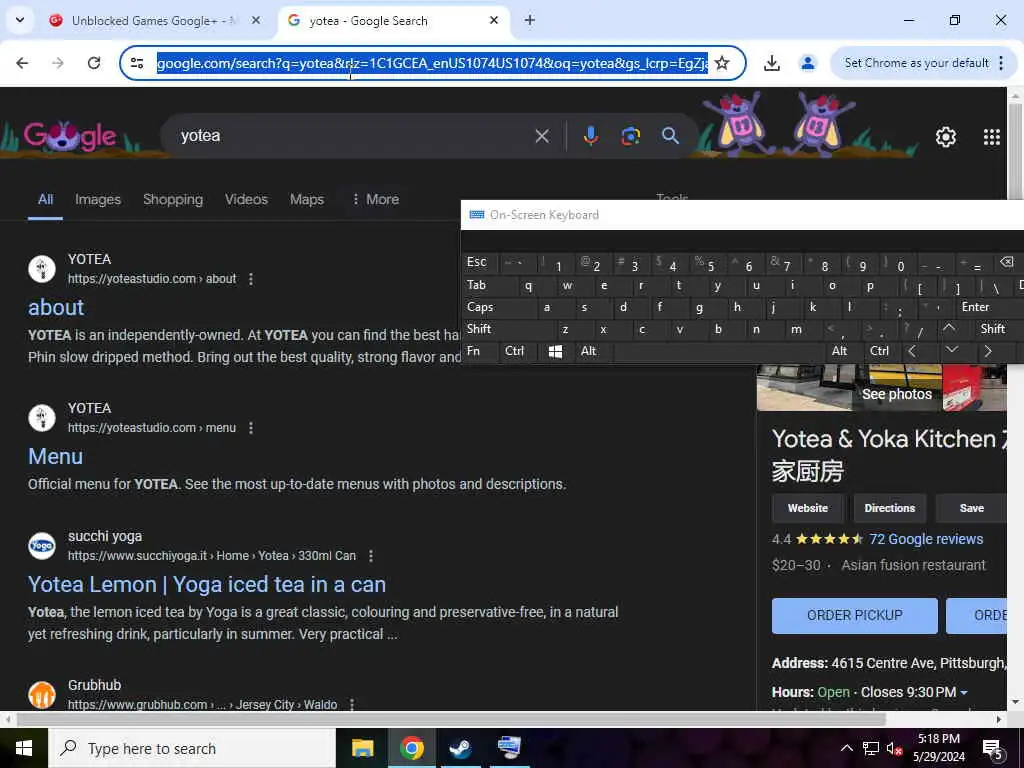Open options for yoteastudio menu result
This screenshot has width=1024, height=768.
point(251,428)
